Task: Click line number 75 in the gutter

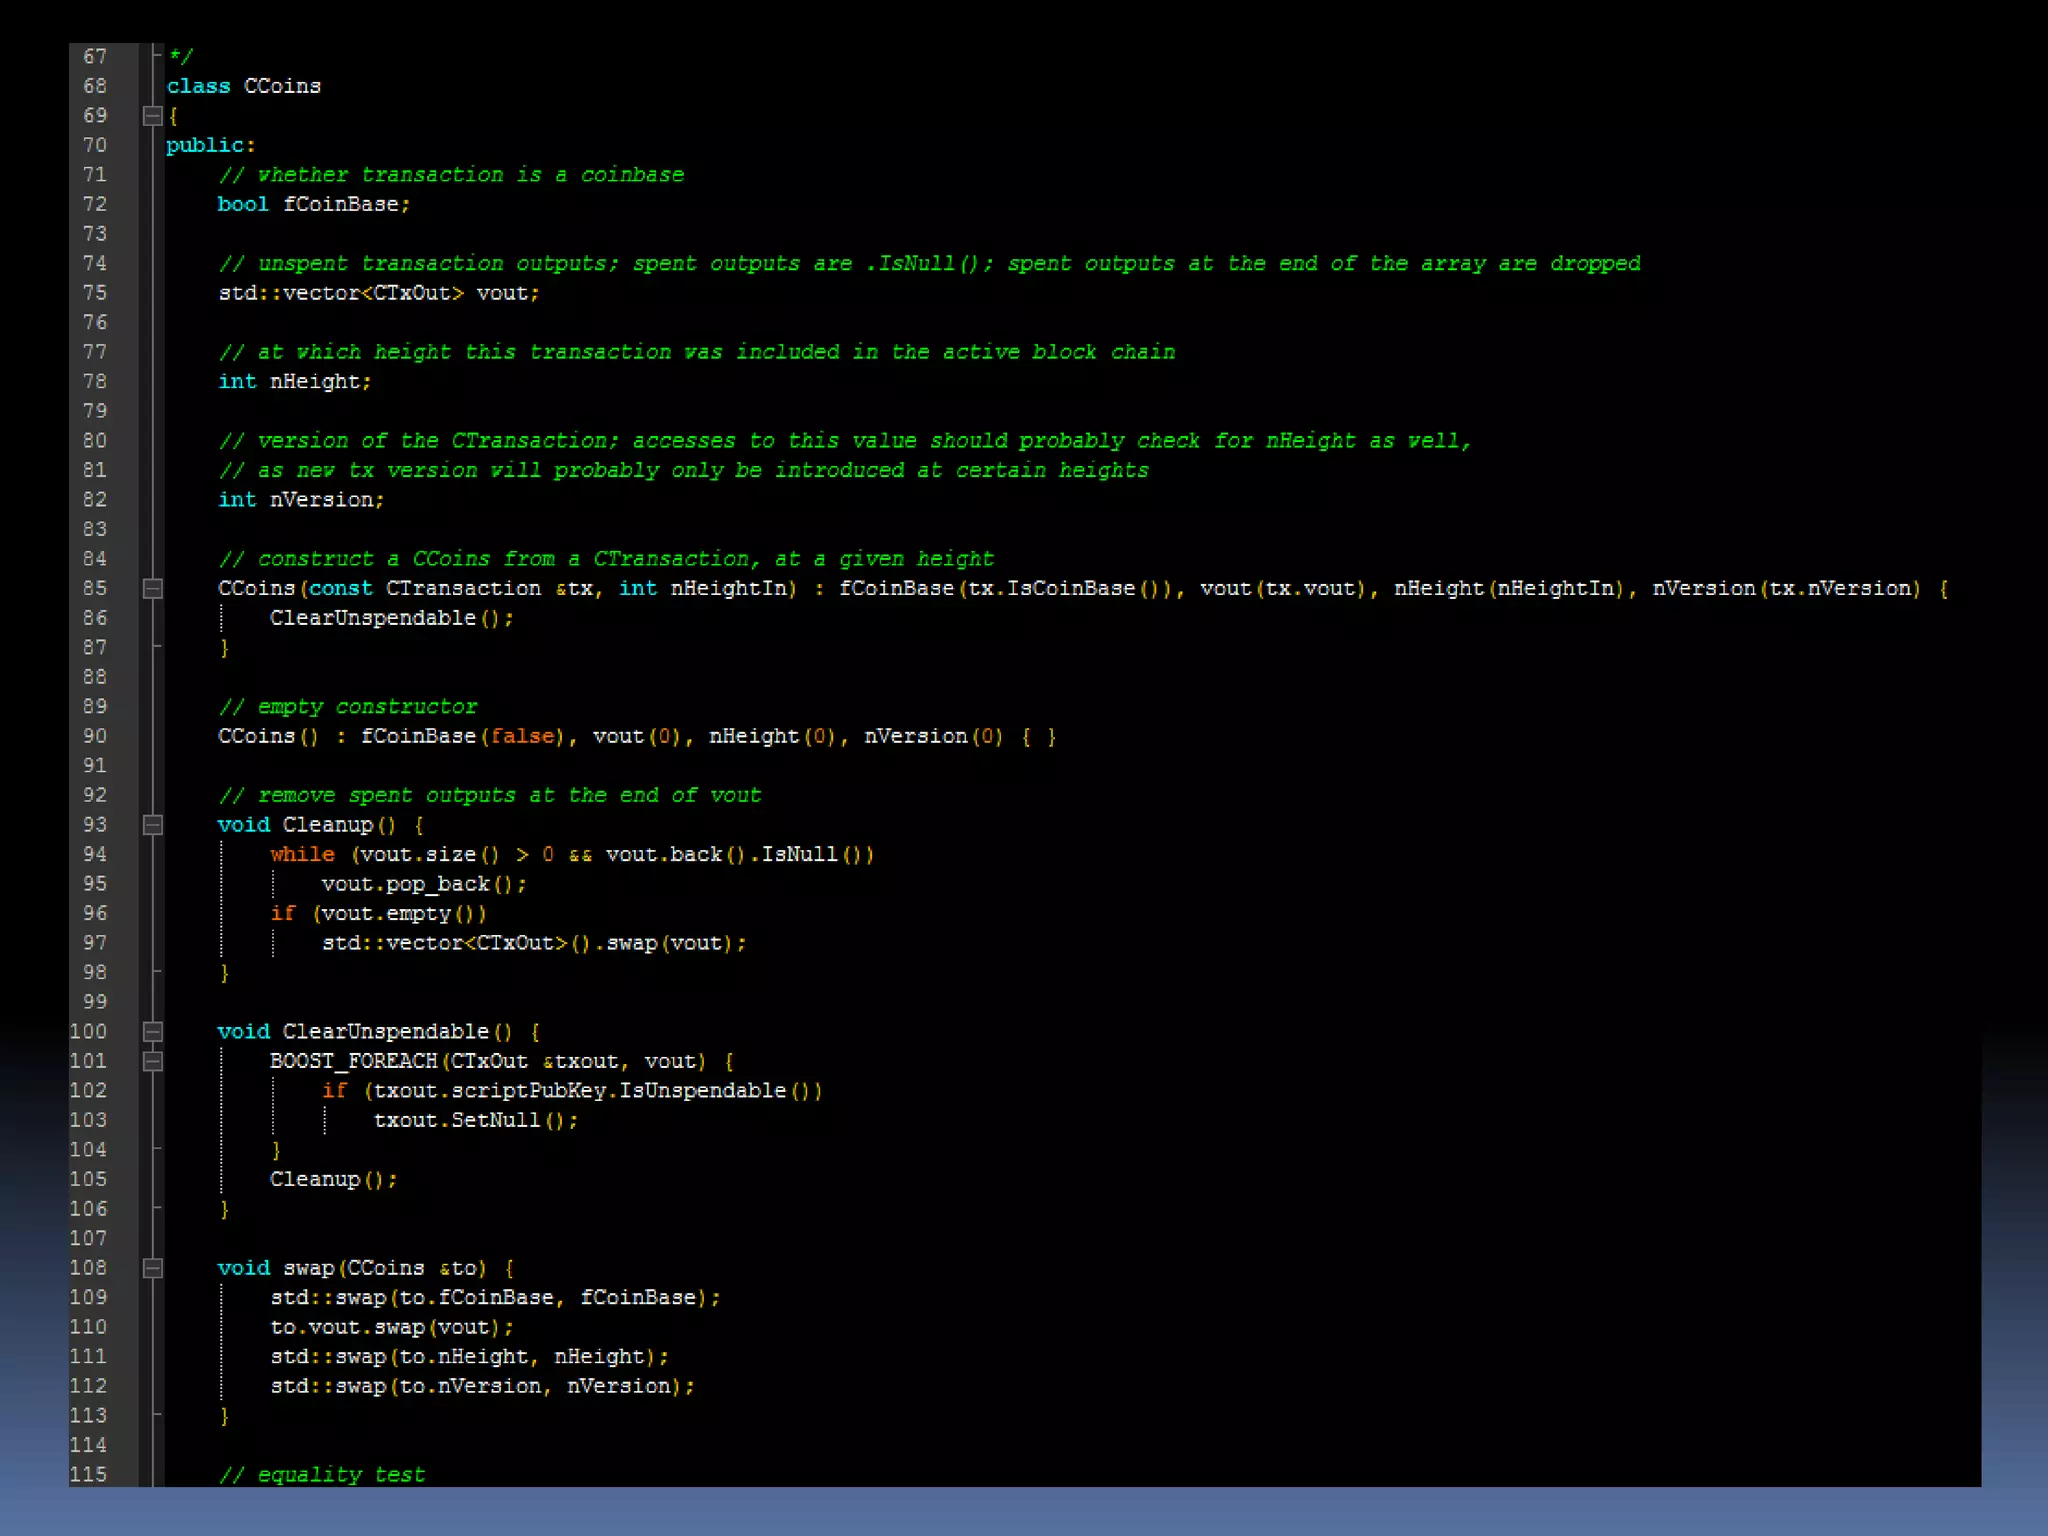Action: click(95, 293)
